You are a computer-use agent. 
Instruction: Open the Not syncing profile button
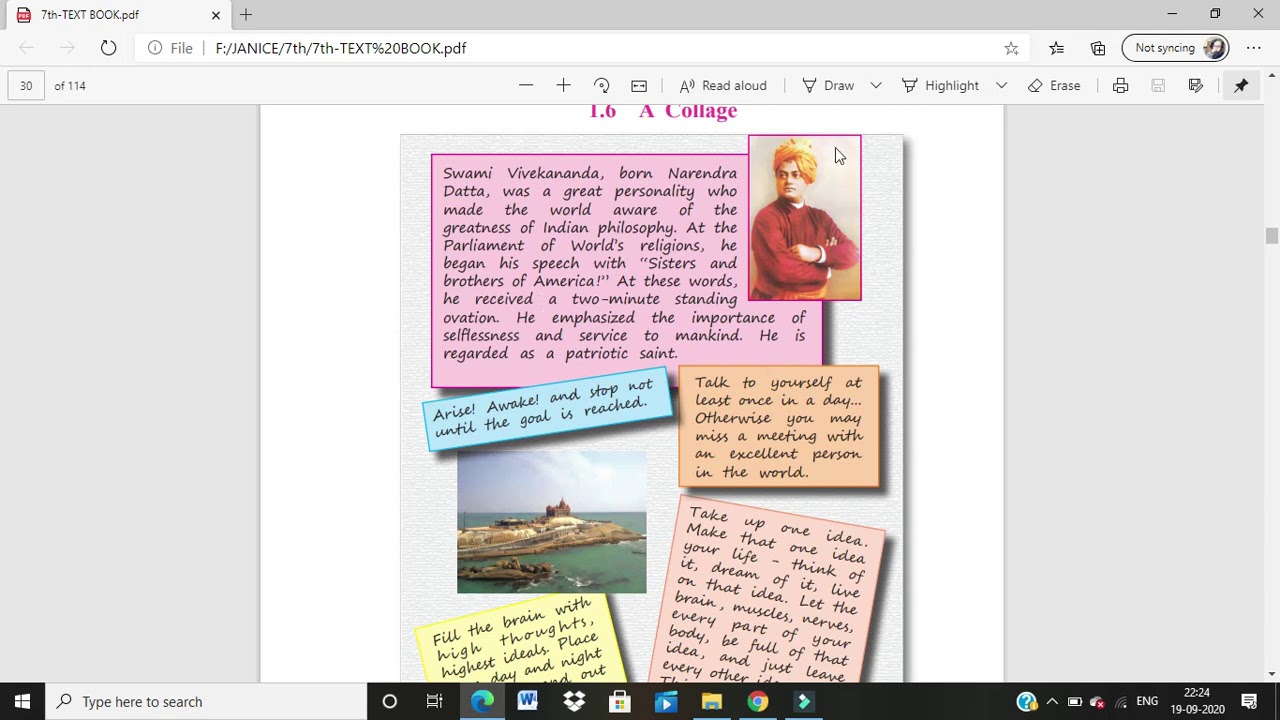(x=1176, y=48)
